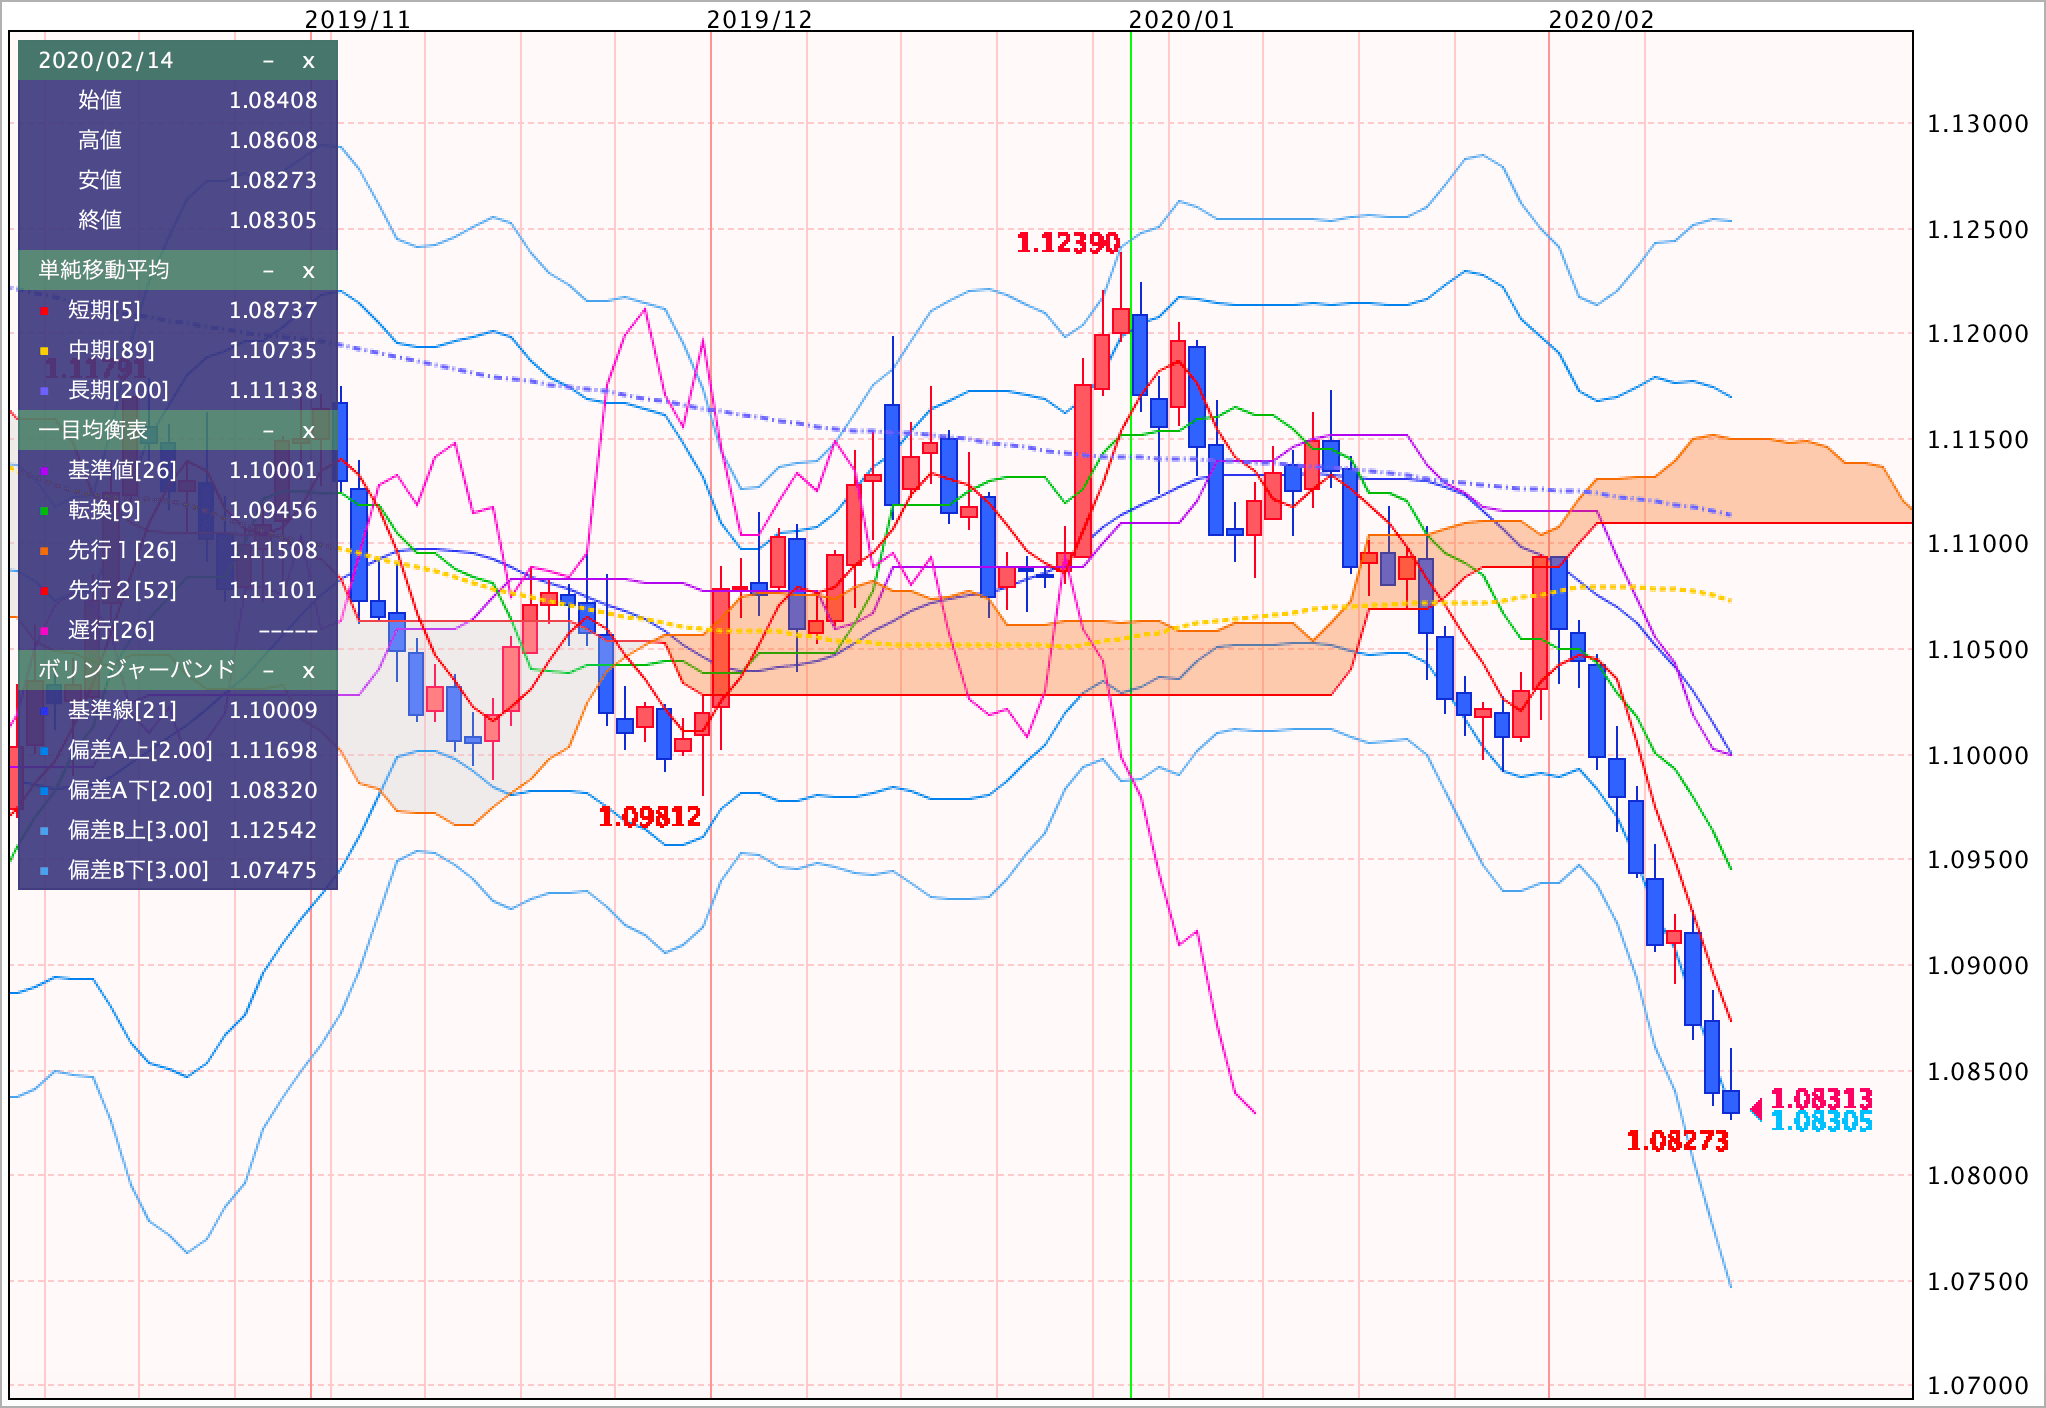Click the 短期[5] value 1.08737
Screen dimensions: 2046x1408
[273, 311]
